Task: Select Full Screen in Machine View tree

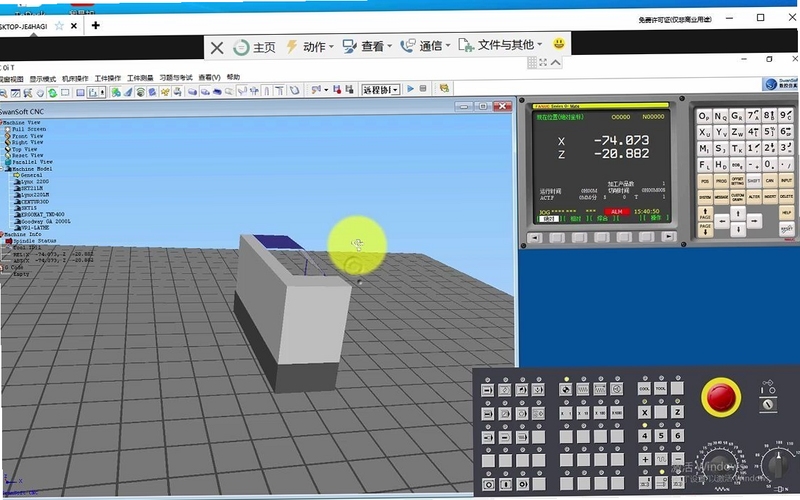Action: (x=29, y=129)
